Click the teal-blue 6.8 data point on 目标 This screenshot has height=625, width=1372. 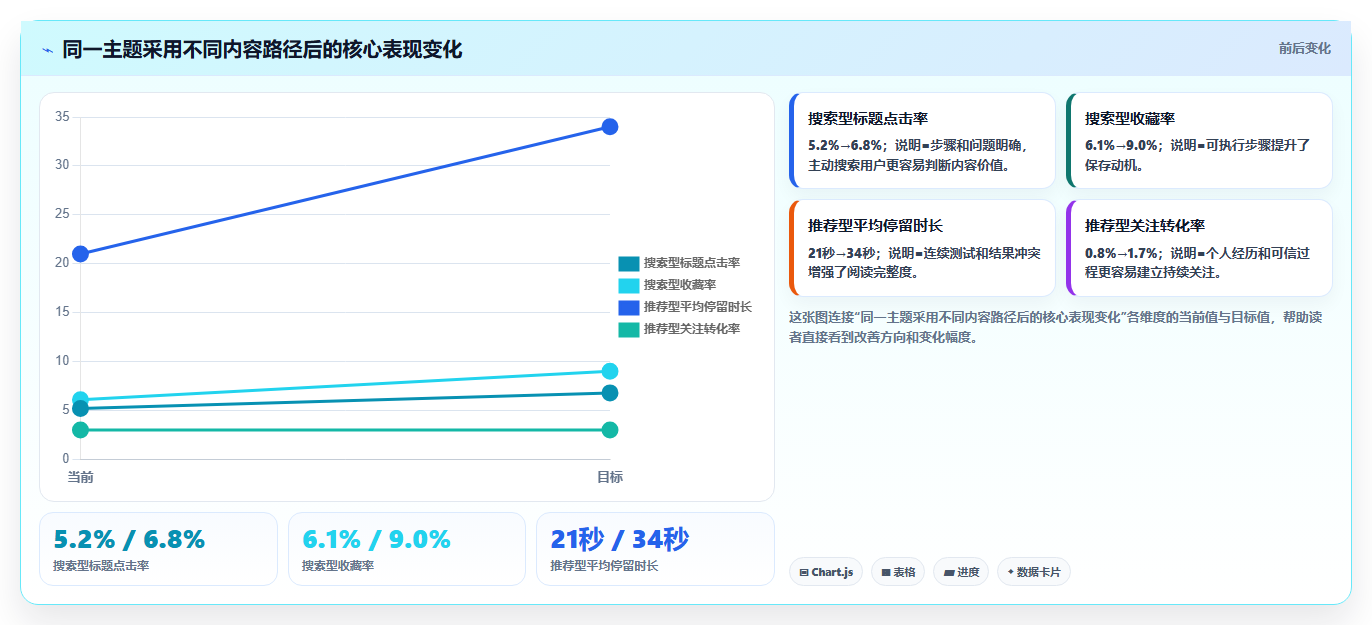pyautogui.click(x=610, y=393)
